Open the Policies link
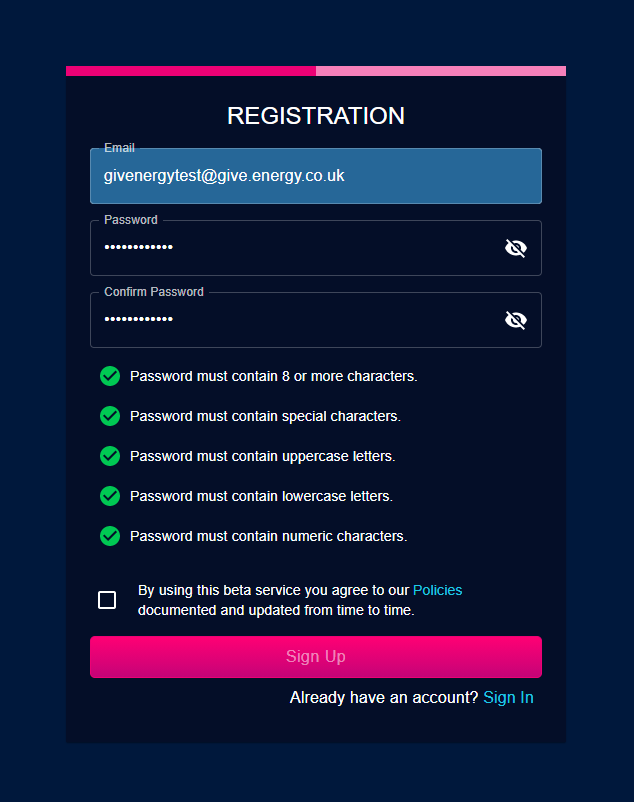The width and height of the screenshot is (634, 802). (x=437, y=590)
